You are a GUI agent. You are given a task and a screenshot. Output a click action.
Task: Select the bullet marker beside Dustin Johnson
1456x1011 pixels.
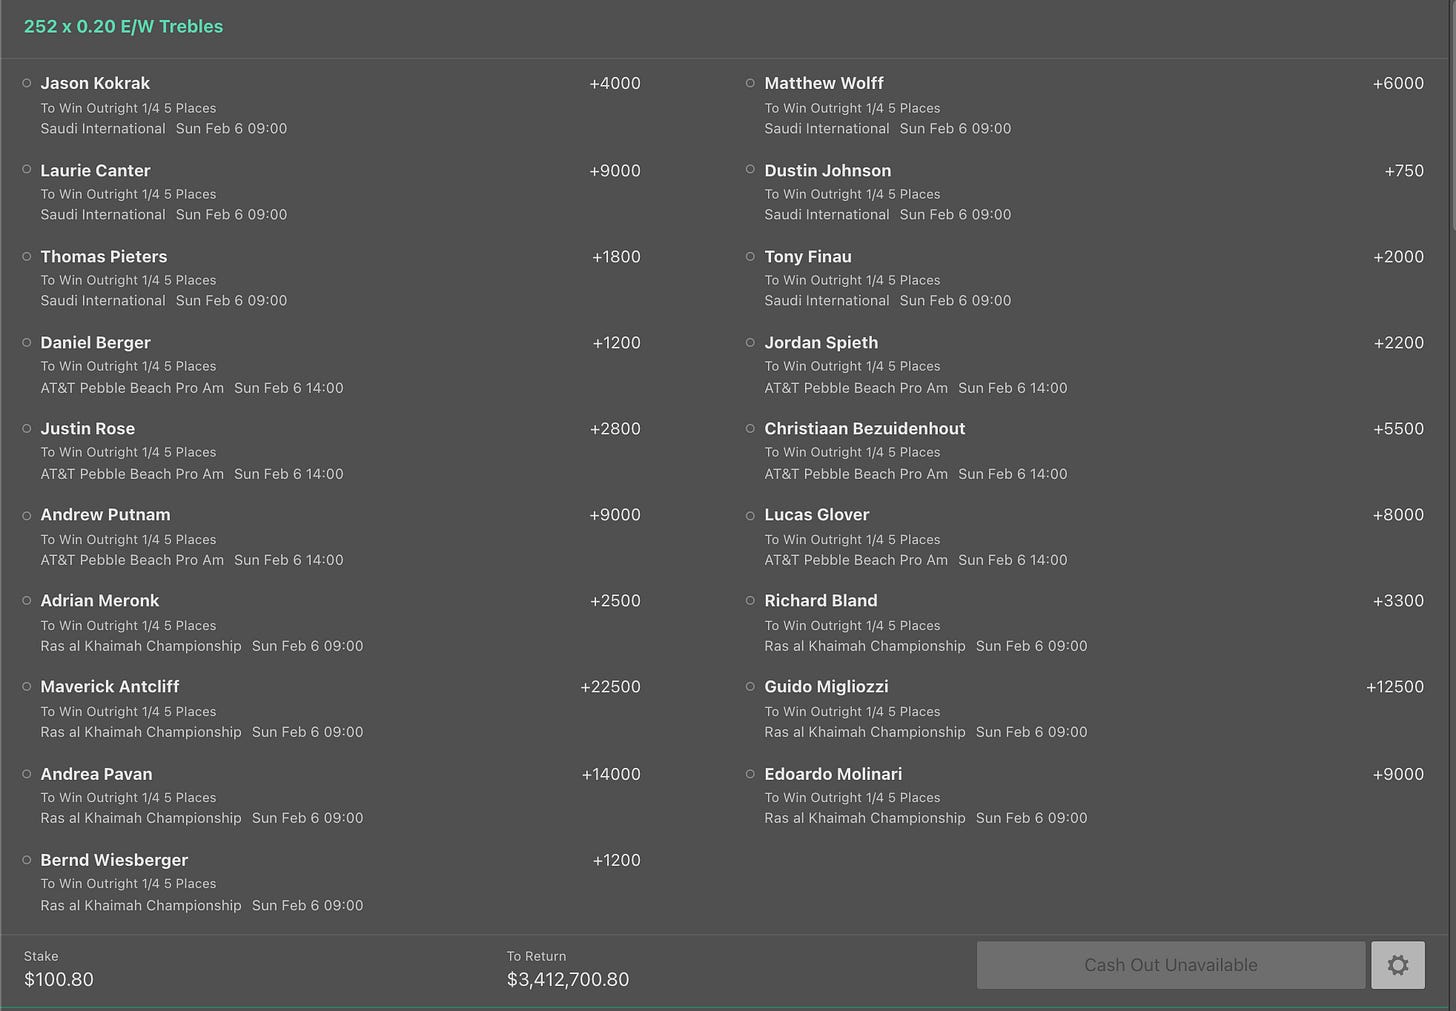750,169
